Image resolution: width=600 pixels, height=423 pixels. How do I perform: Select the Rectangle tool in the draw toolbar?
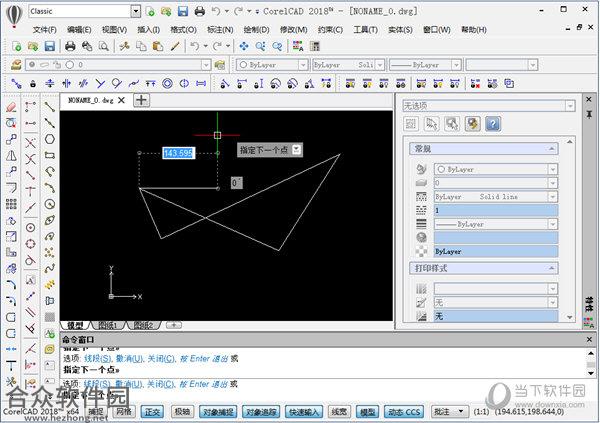(x=50, y=155)
